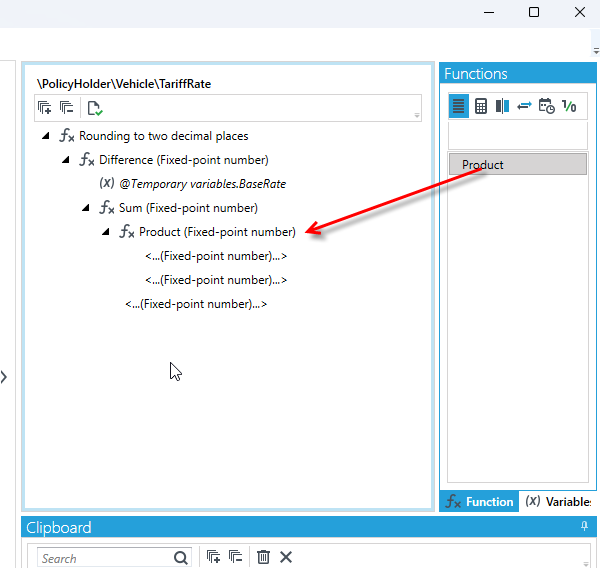Screen dimensions: 600x568
Task: Select Sum (Fixed-point number) row
Action: click(188, 208)
